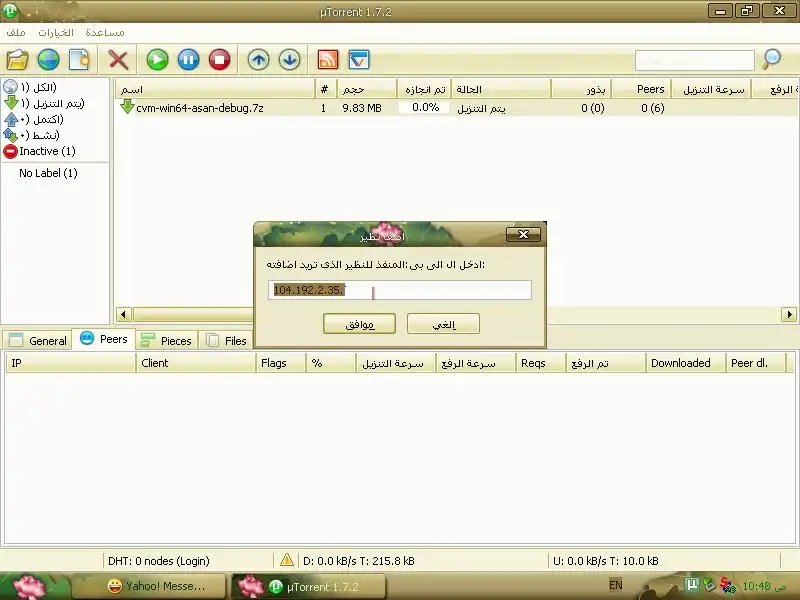Sort by the # column header
The image size is (800, 600).
[324, 89]
